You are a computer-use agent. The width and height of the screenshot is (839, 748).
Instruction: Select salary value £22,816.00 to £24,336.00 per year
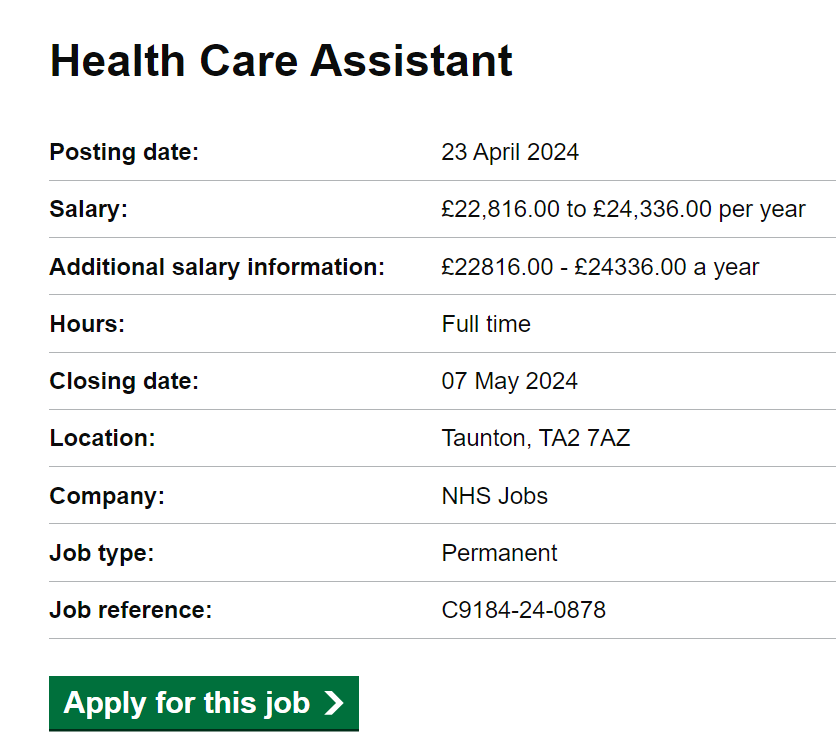tap(623, 209)
